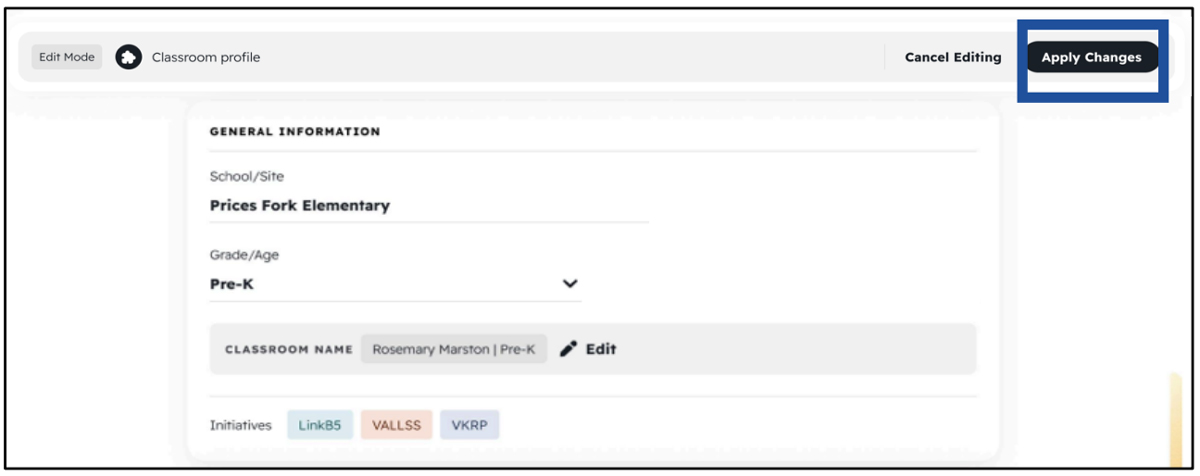Image resolution: width=1200 pixels, height=476 pixels.
Task: Click the Classroom profile title text
Action: 206,57
